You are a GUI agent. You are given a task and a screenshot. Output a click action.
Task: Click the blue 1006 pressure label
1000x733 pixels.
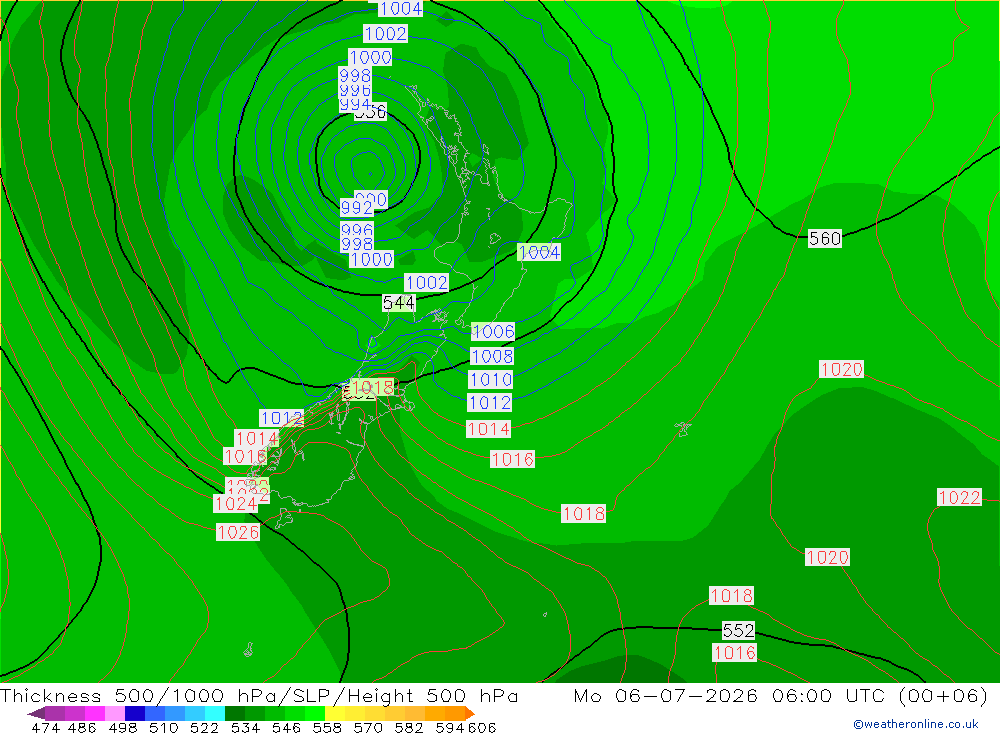[493, 331]
